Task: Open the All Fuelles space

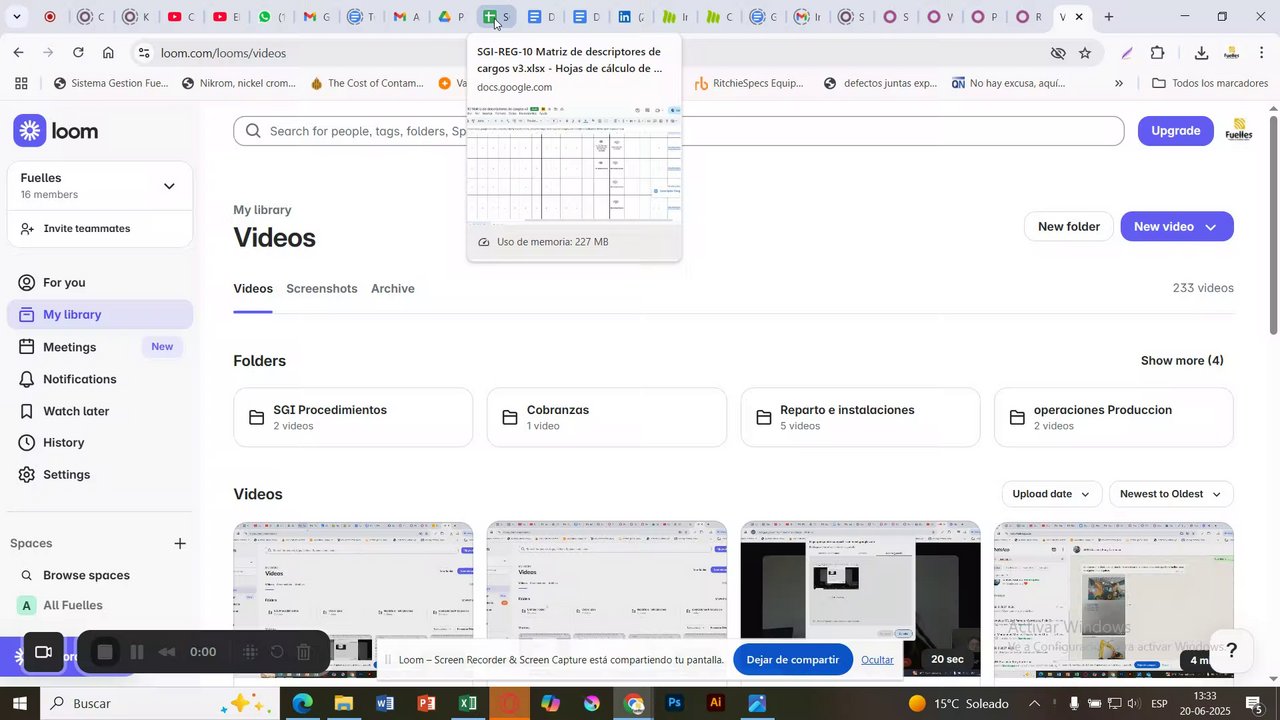Action: (72, 605)
